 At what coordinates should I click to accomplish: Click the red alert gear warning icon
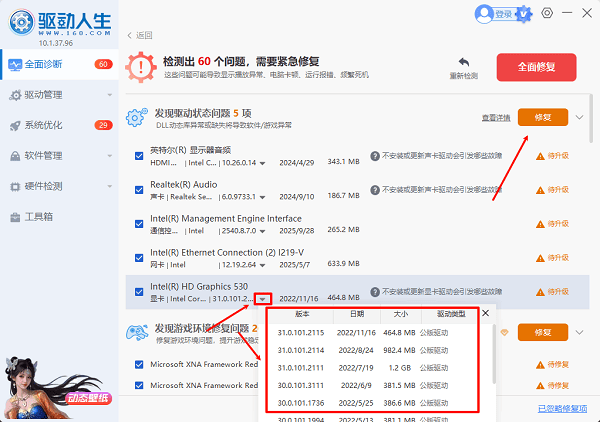click(x=141, y=67)
